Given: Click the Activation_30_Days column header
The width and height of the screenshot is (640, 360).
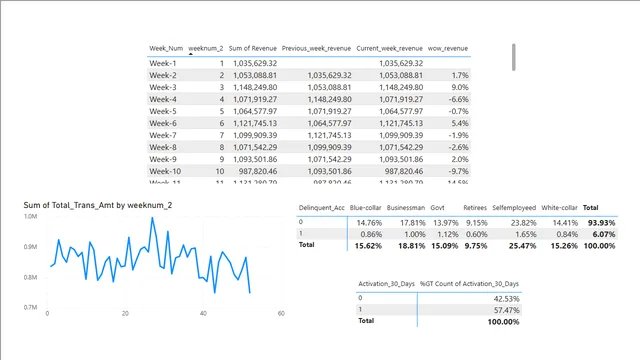Looking at the screenshot, I should tap(387, 284).
